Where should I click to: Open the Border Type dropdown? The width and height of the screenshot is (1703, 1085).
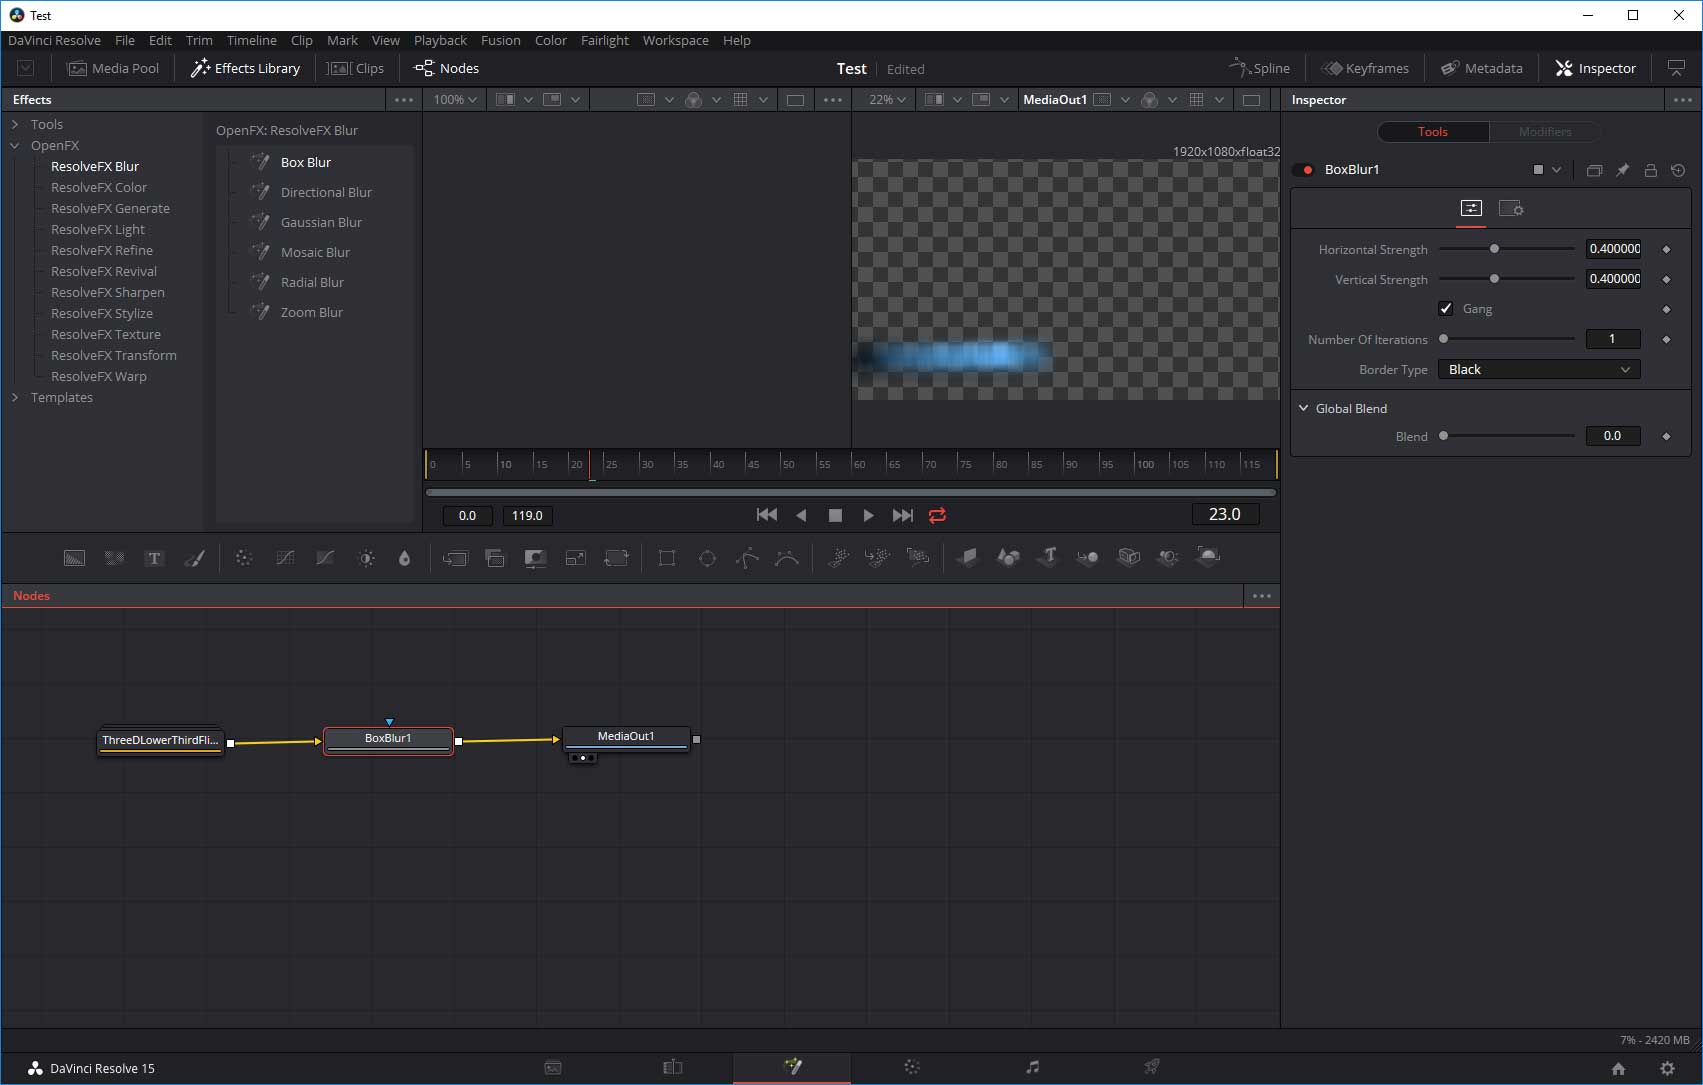tap(1539, 370)
